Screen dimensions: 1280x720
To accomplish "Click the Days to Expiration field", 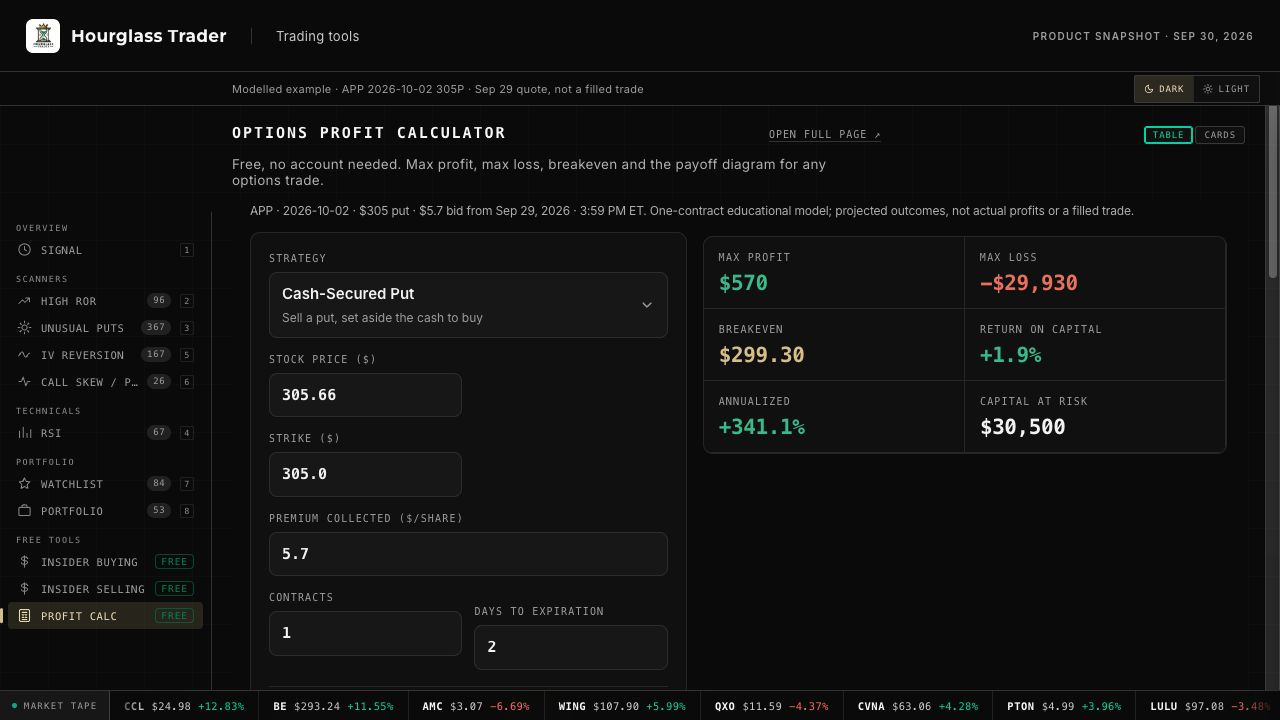I will click(571, 647).
